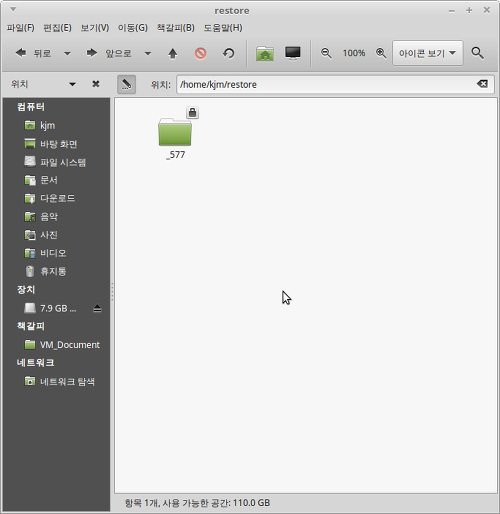
Task: Go up to parent folder
Action: [173, 53]
